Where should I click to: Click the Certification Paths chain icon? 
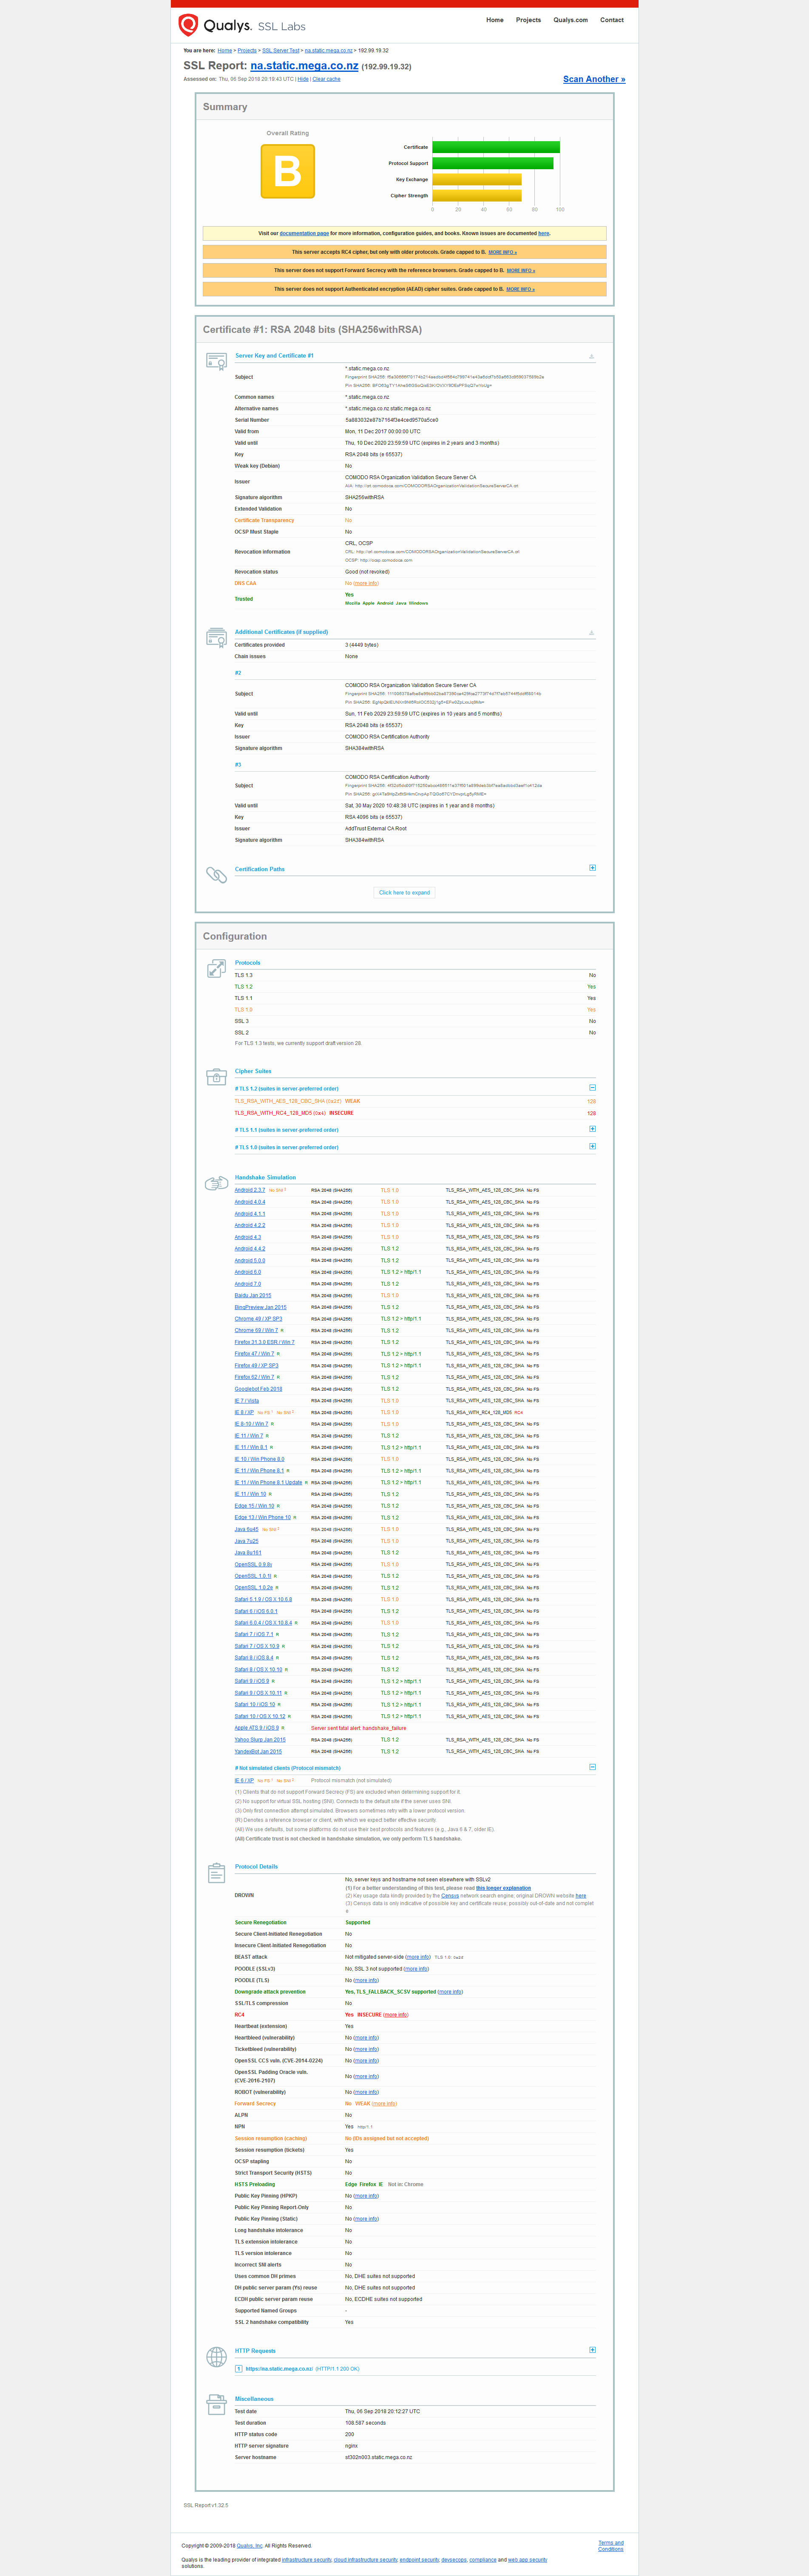tap(216, 875)
